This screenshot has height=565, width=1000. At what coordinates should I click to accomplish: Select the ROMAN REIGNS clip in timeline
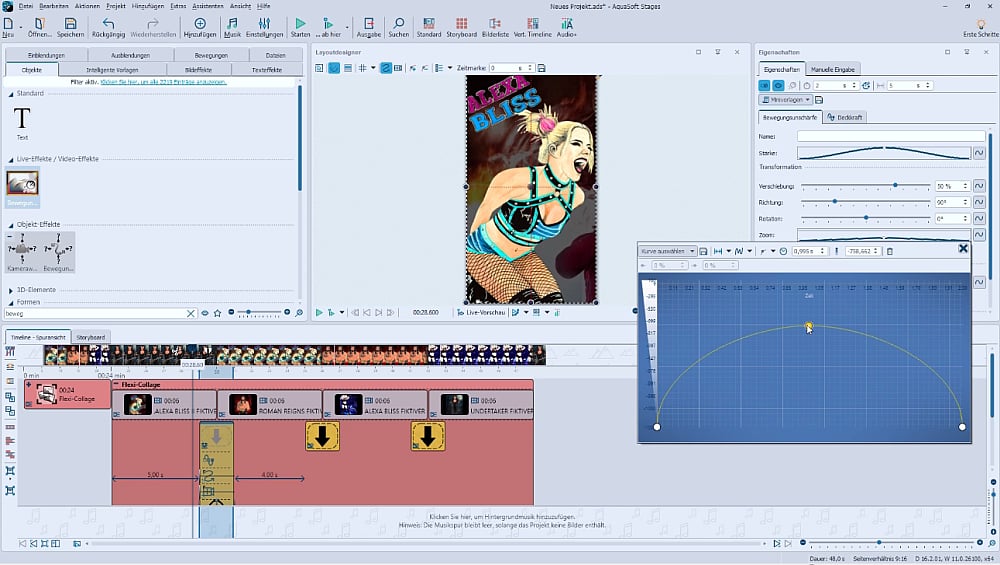coord(270,404)
